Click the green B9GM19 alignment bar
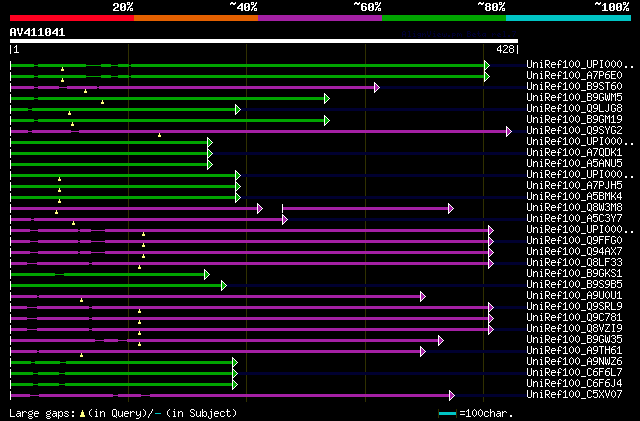This screenshot has width=640, height=421. click(168, 120)
